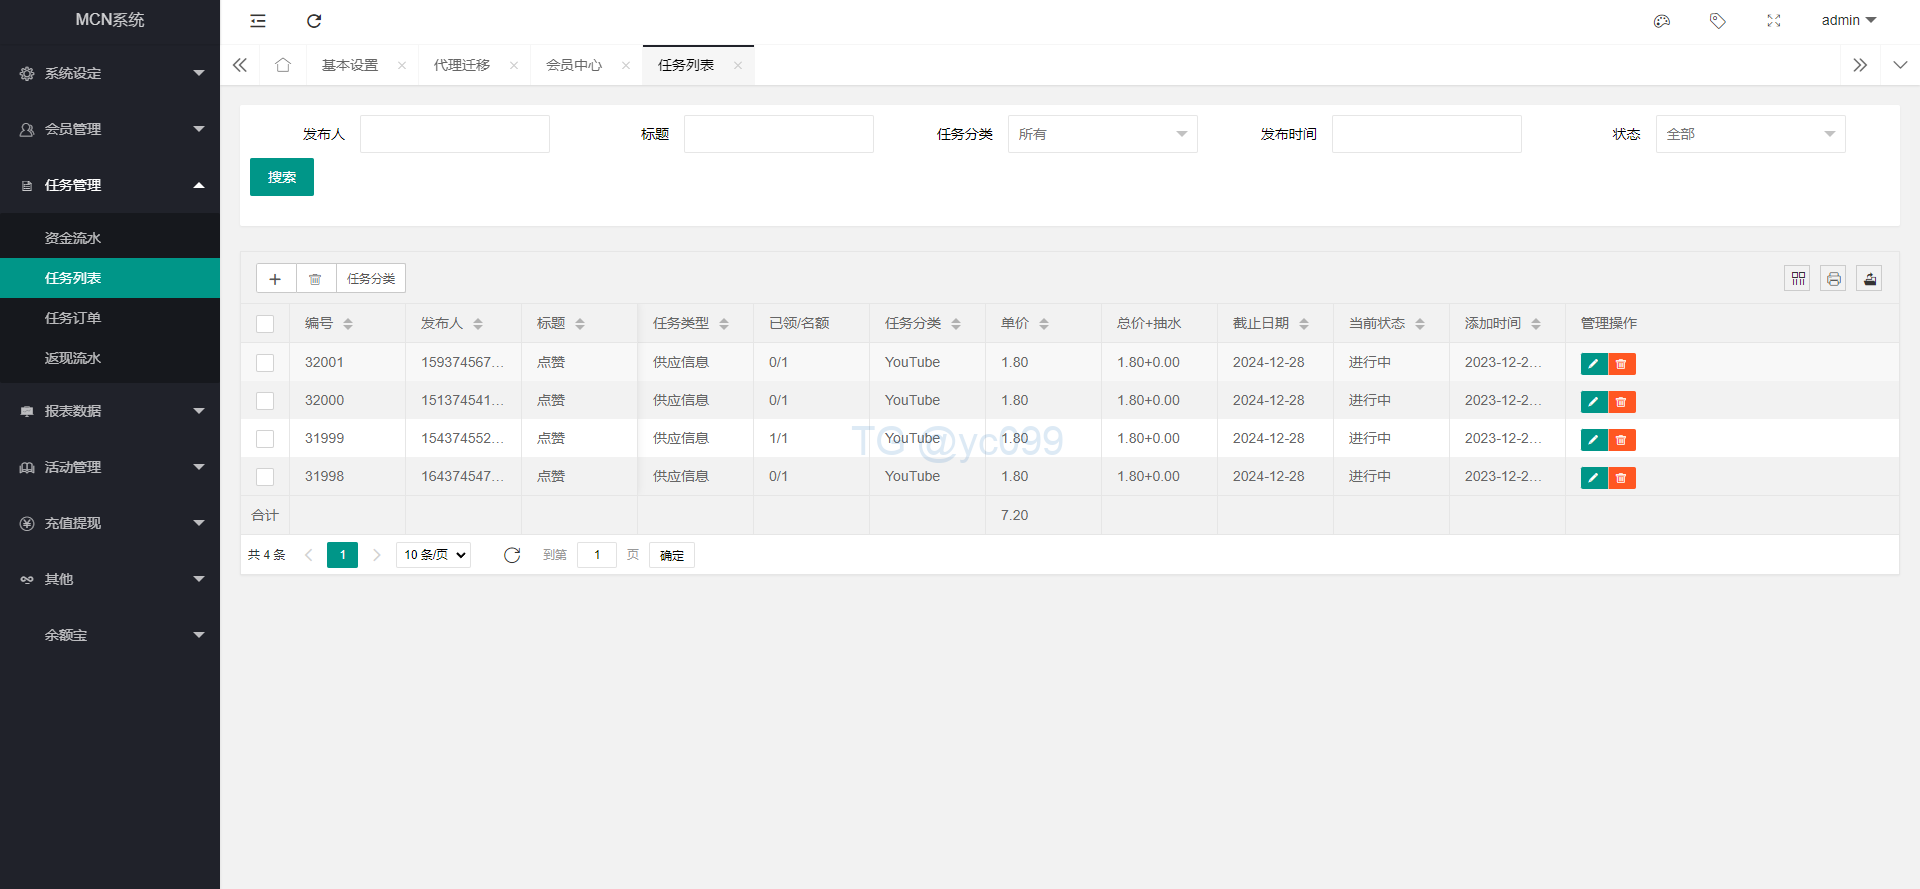Open the theme palette icon
The width and height of the screenshot is (1920, 889).
point(1662,21)
